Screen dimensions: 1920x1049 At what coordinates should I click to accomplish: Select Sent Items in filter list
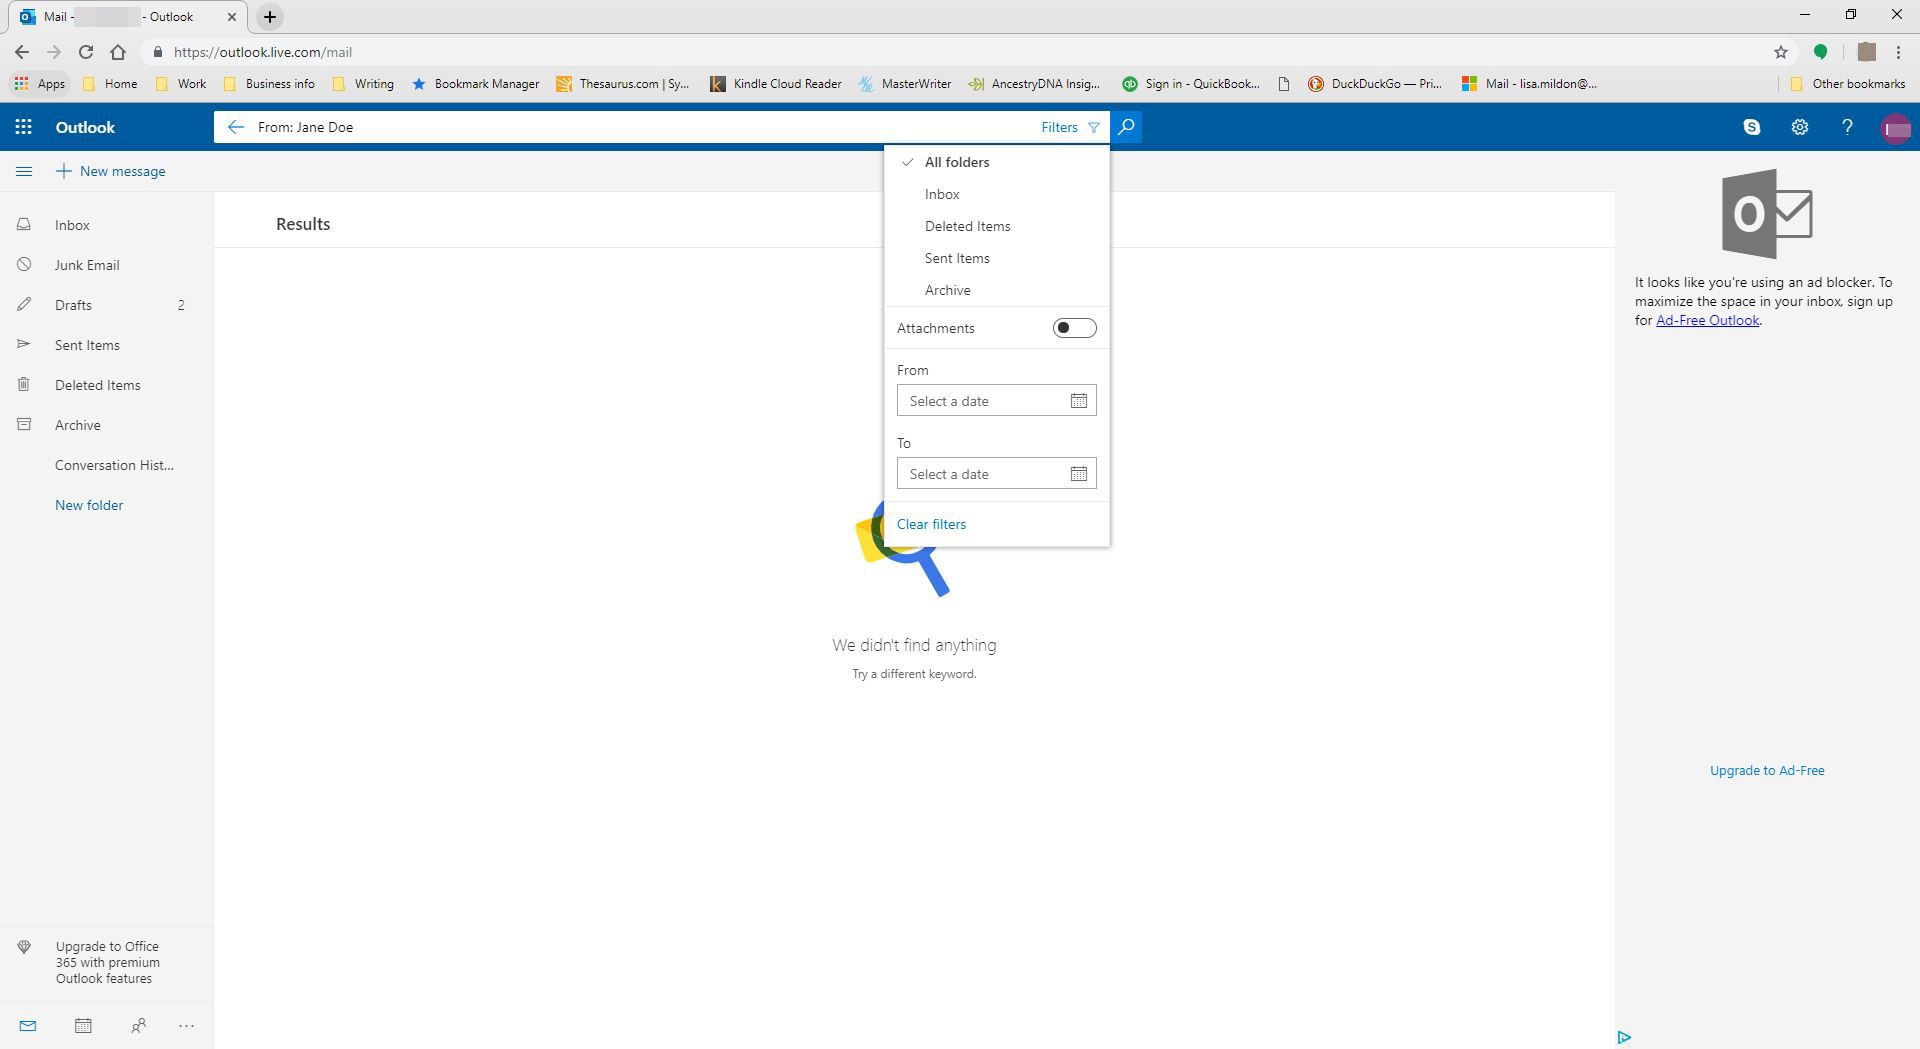997,258
